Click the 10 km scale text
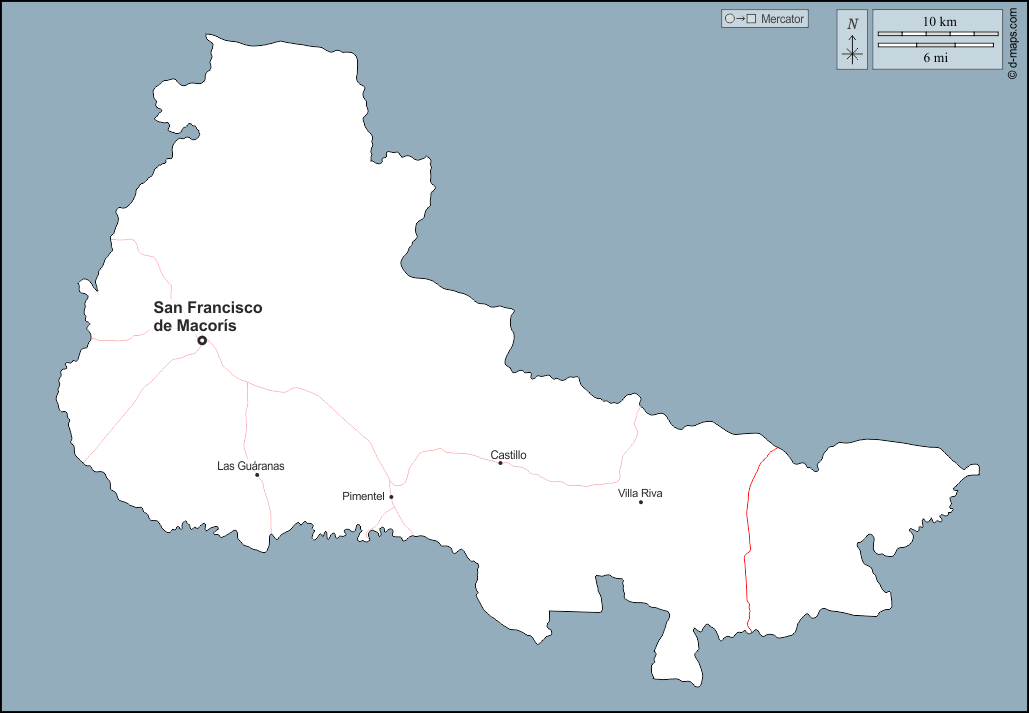This screenshot has width=1029, height=713. pyautogui.click(x=938, y=22)
